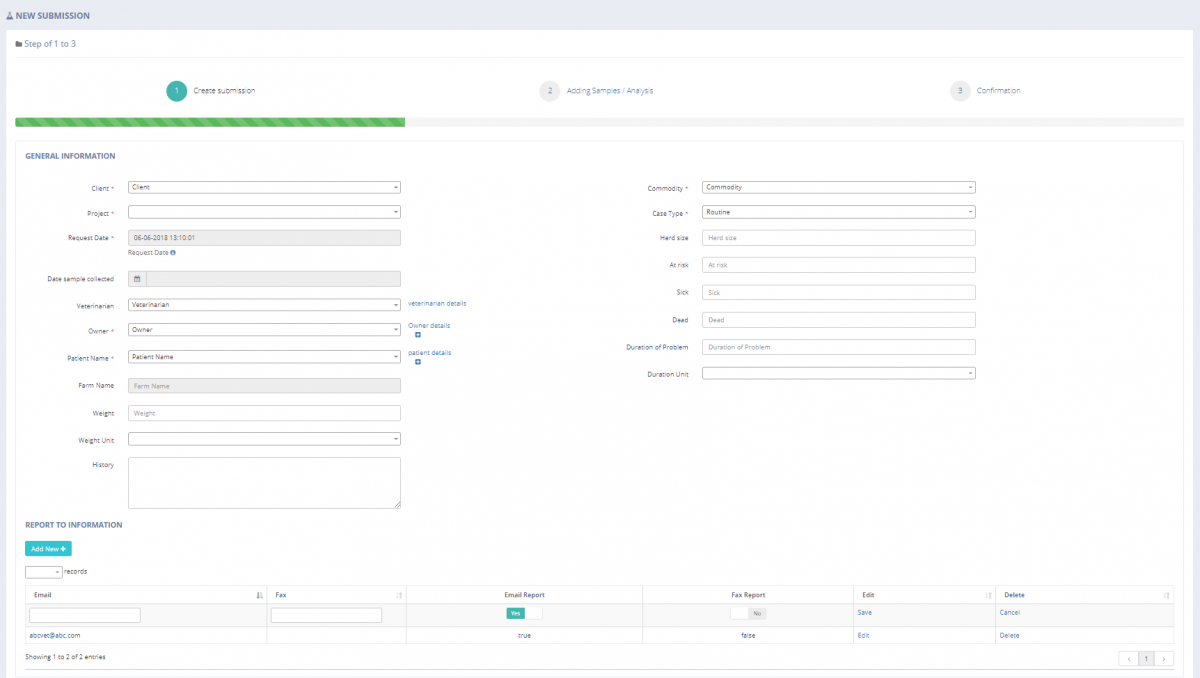Click the Herd size field
The image size is (1200, 678).
pyautogui.click(x=838, y=238)
